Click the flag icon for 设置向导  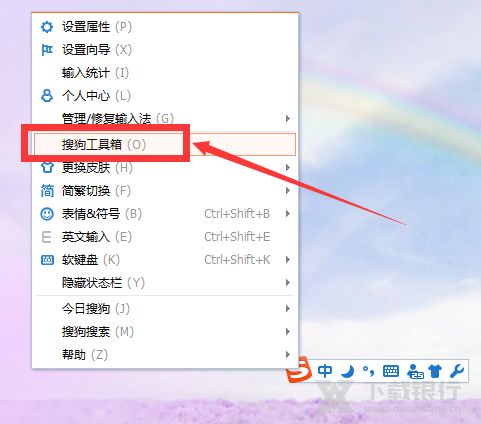tap(47, 50)
